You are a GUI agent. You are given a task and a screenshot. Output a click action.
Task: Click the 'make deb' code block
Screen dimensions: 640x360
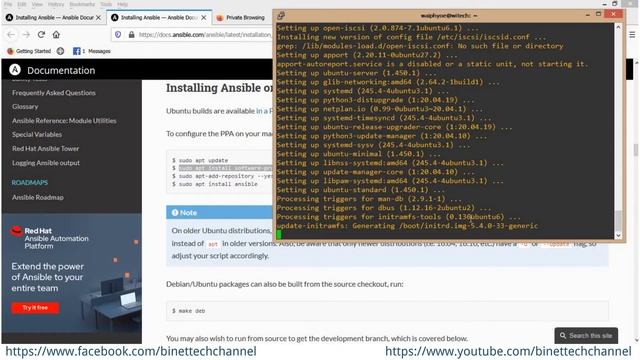point(387,311)
